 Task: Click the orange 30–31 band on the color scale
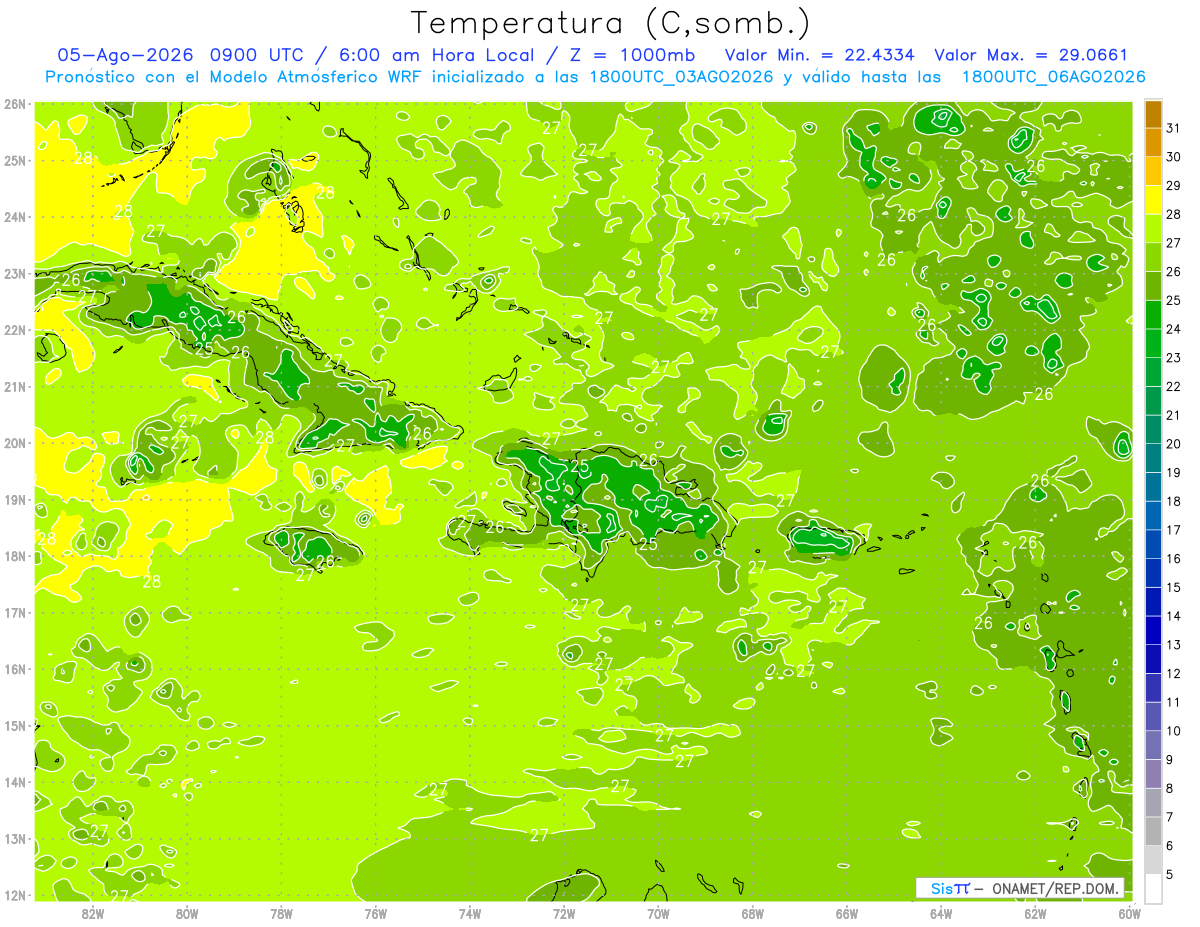point(1153,143)
